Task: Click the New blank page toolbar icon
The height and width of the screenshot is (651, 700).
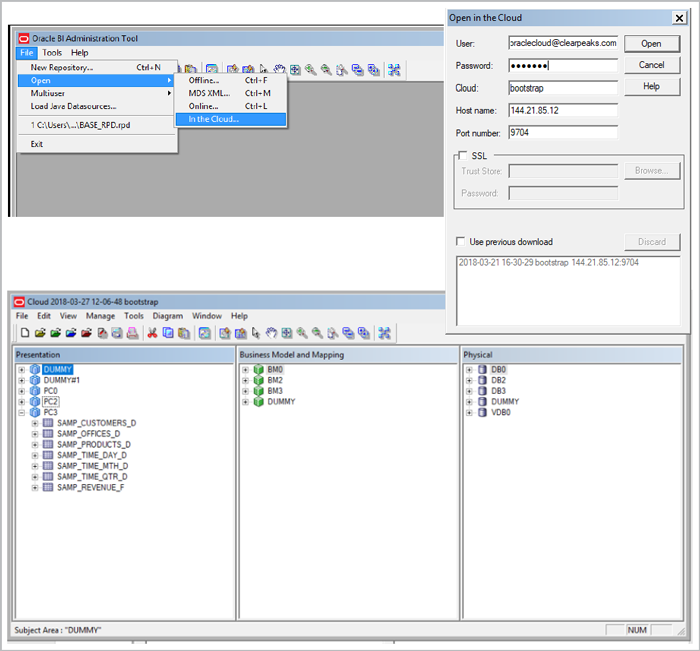Action: click(25, 333)
